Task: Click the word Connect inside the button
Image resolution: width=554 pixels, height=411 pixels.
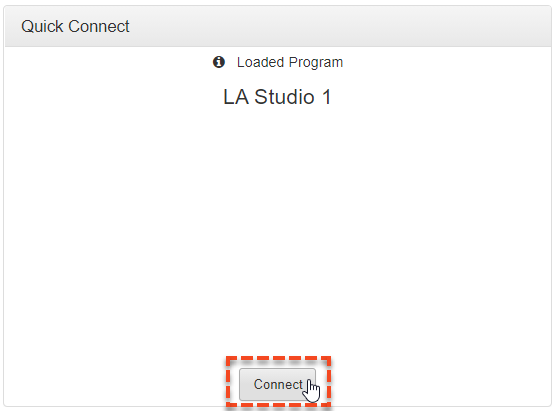Action: tap(278, 384)
